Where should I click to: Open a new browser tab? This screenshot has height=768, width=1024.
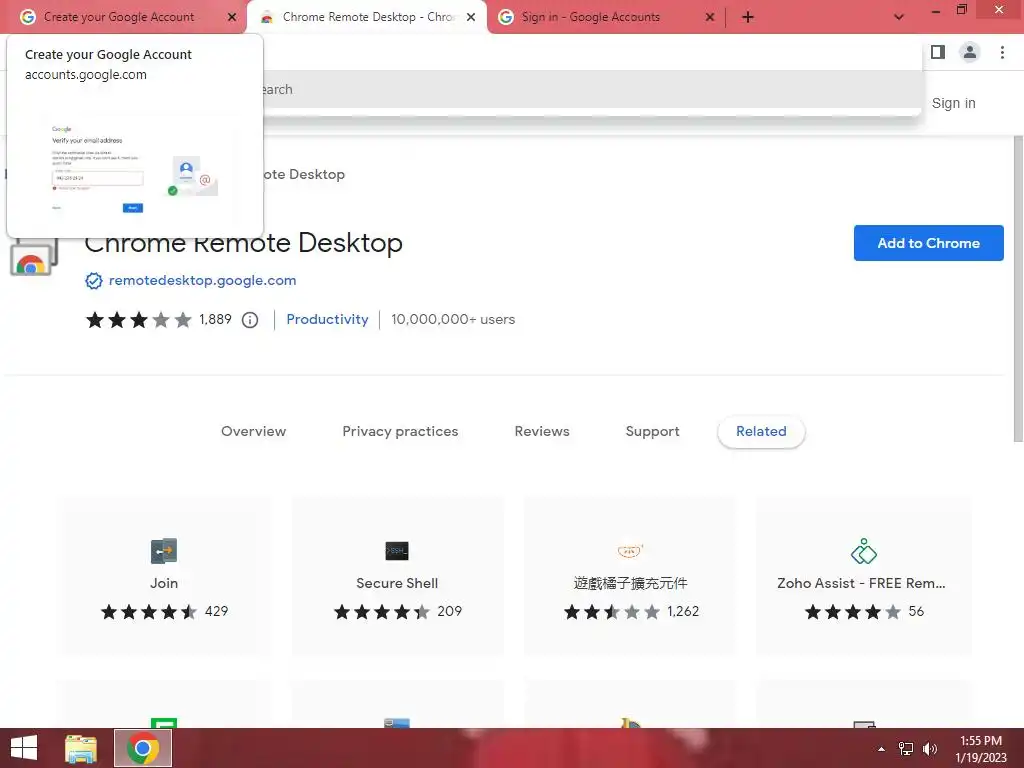[748, 18]
